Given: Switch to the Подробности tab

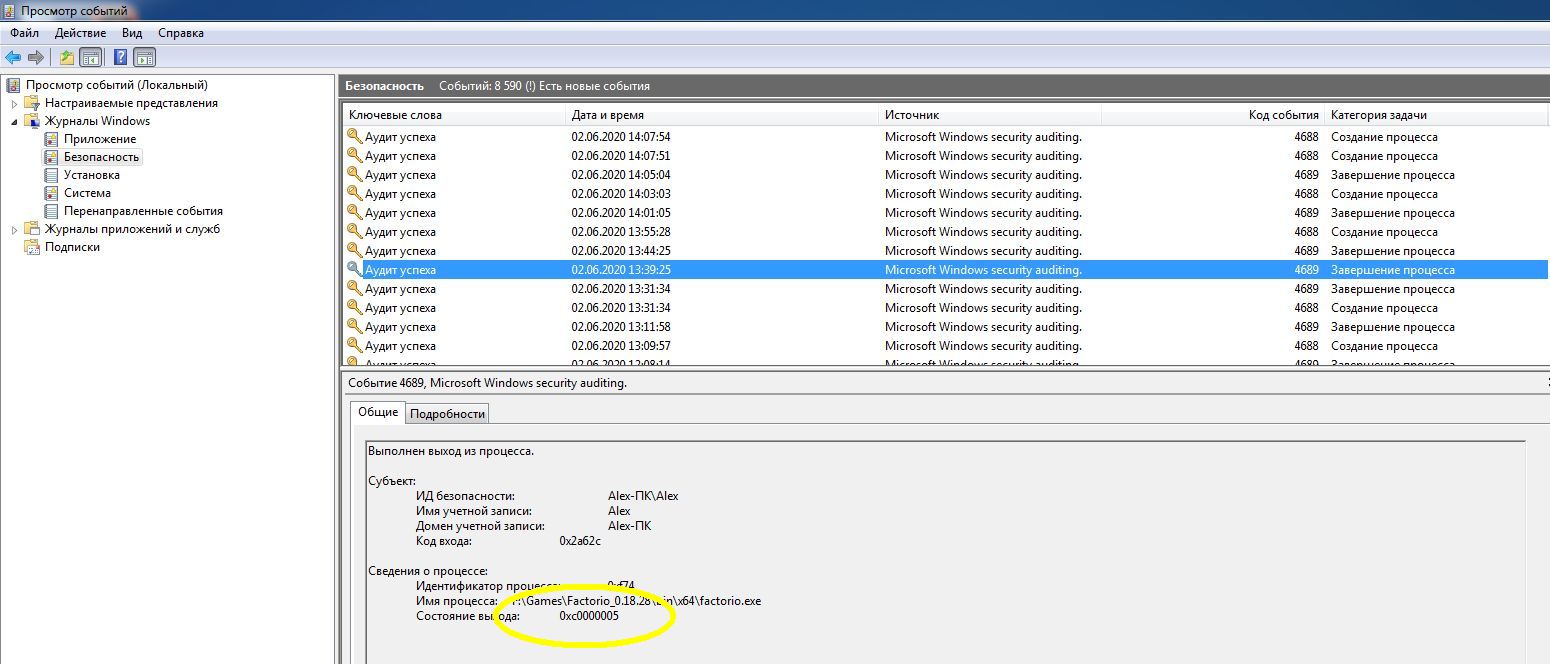Looking at the screenshot, I should coord(447,413).
